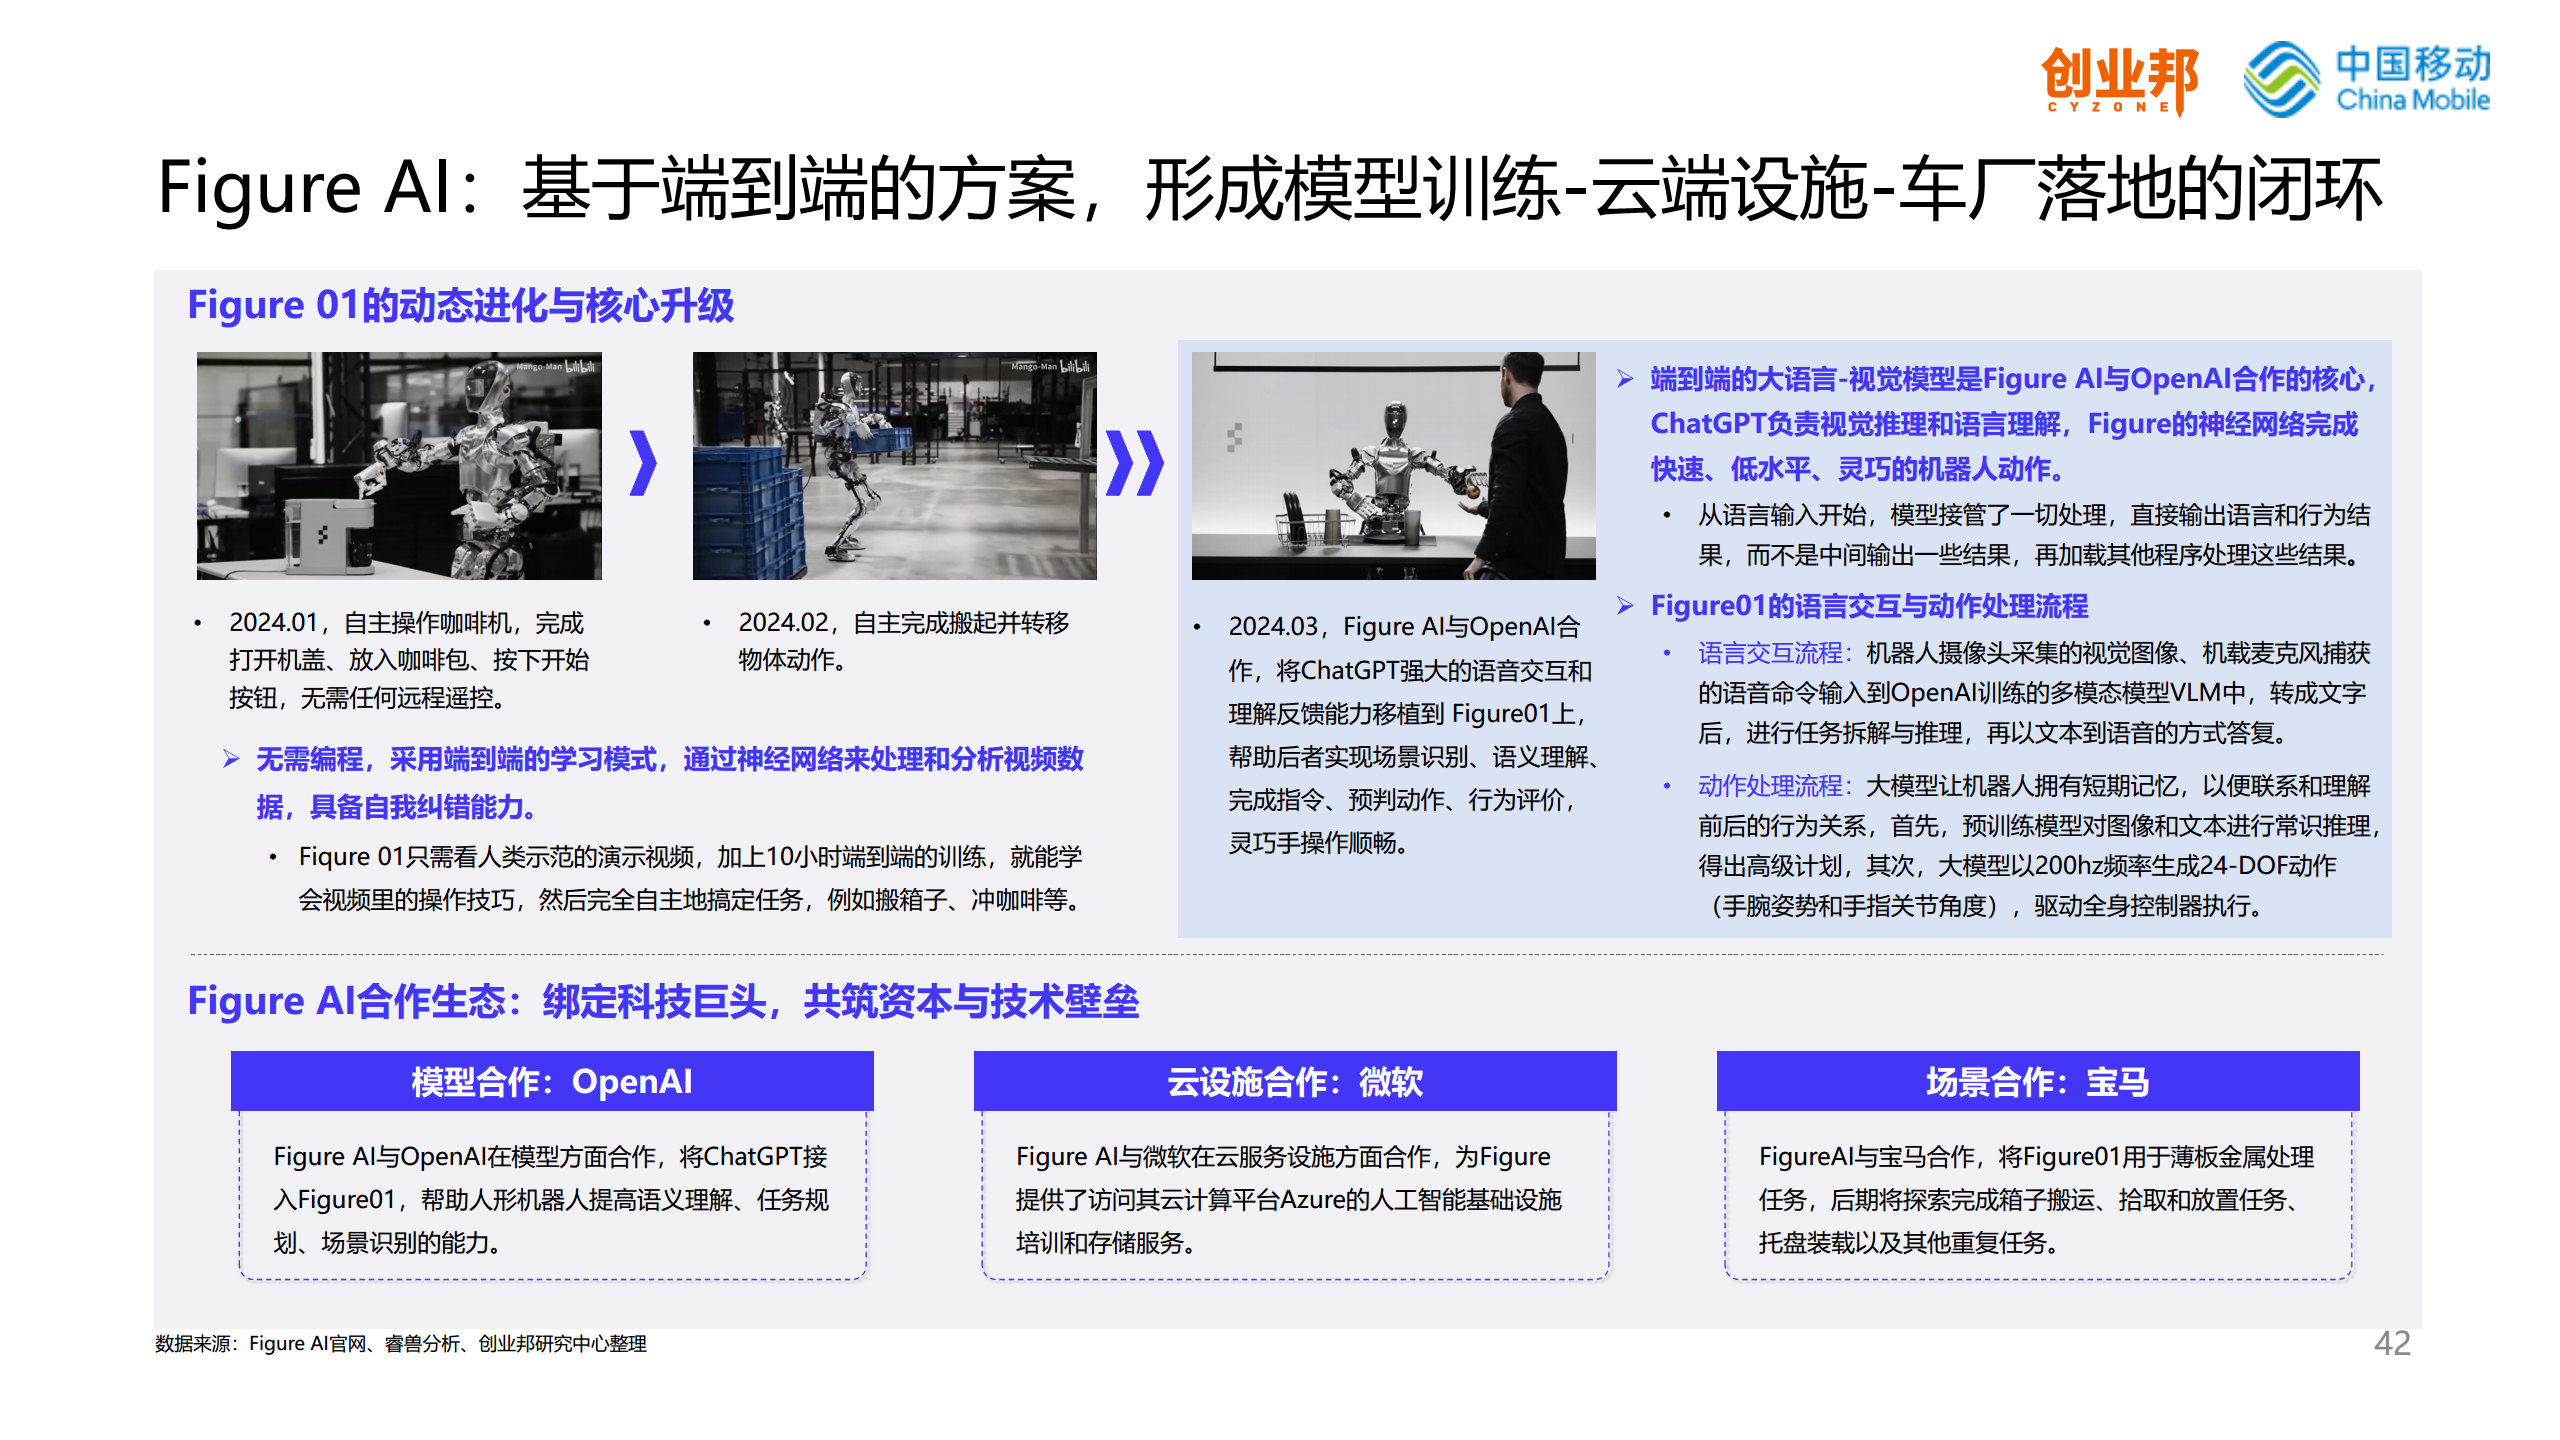The height and width of the screenshot is (1440, 2560).
Task: Open the coffee machine robot photo
Action: coord(399,465)
